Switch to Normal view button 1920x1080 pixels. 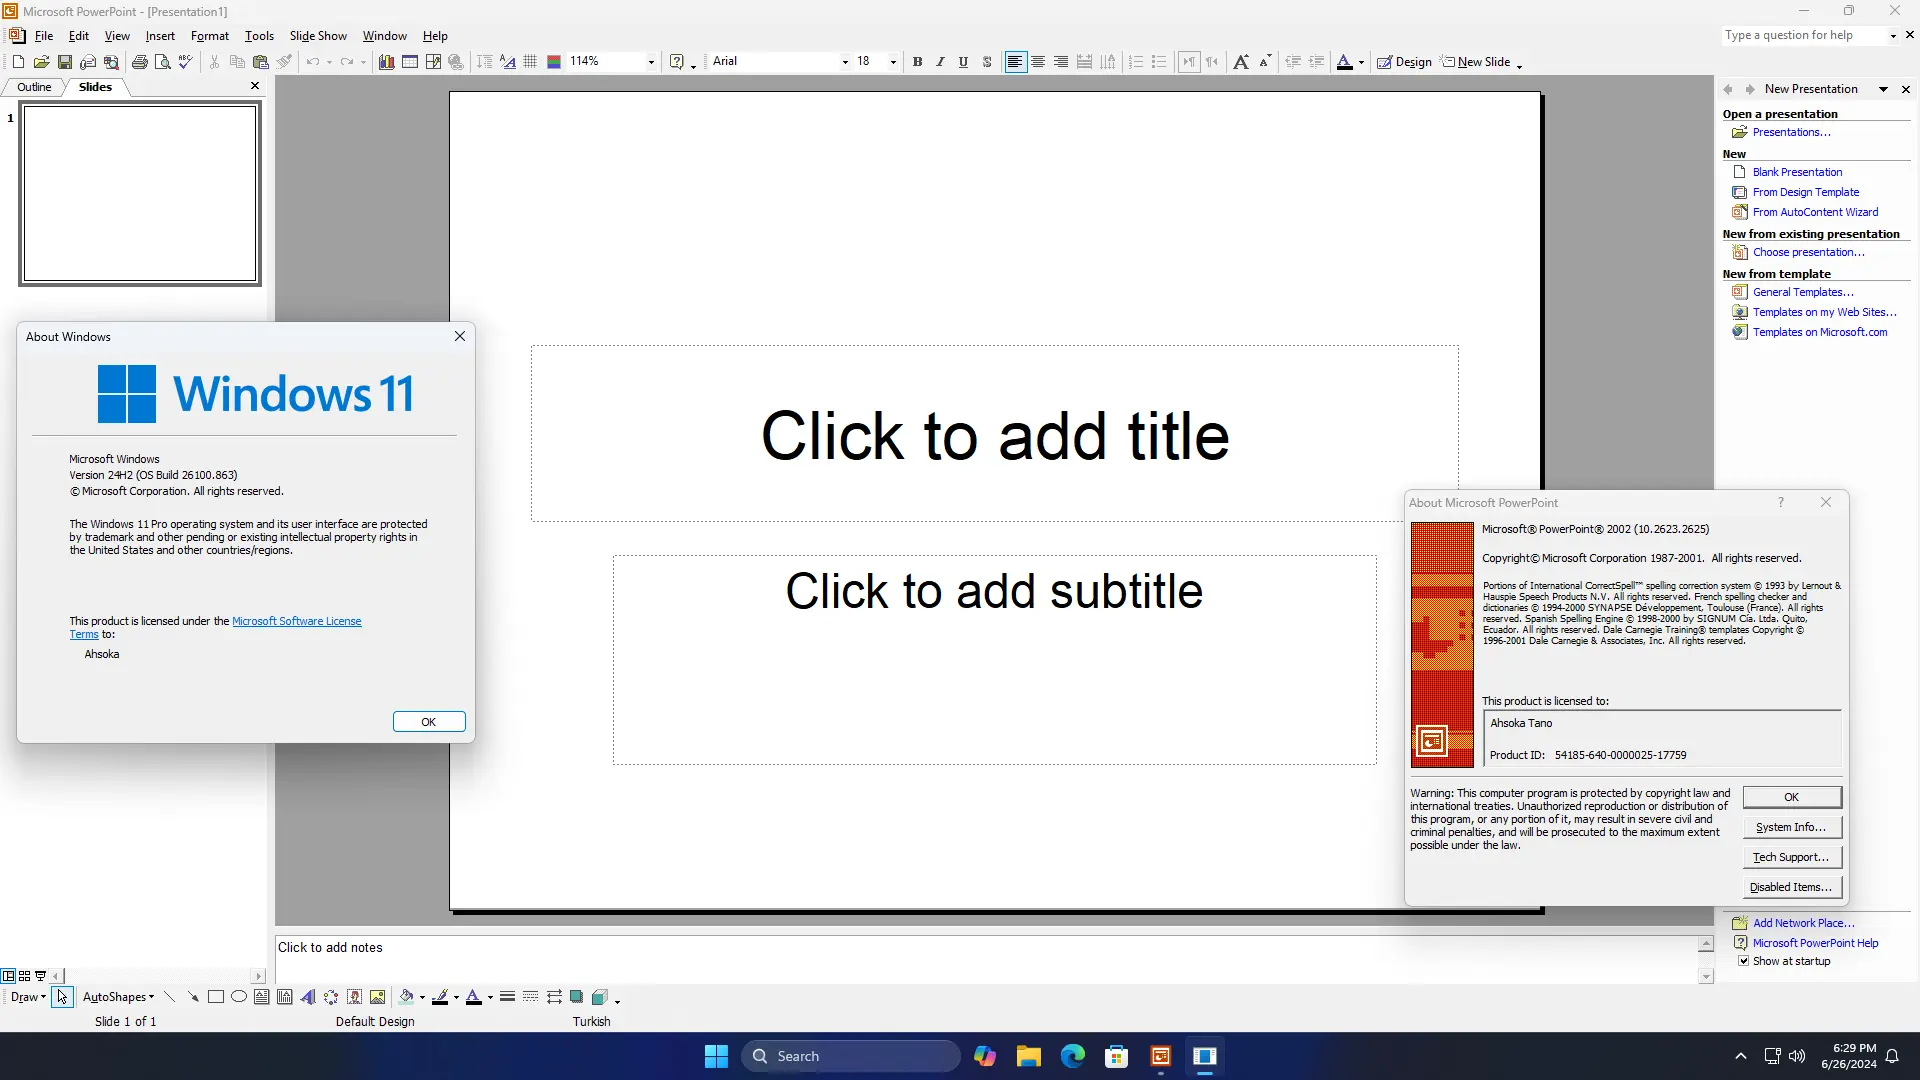click(8, 976)
